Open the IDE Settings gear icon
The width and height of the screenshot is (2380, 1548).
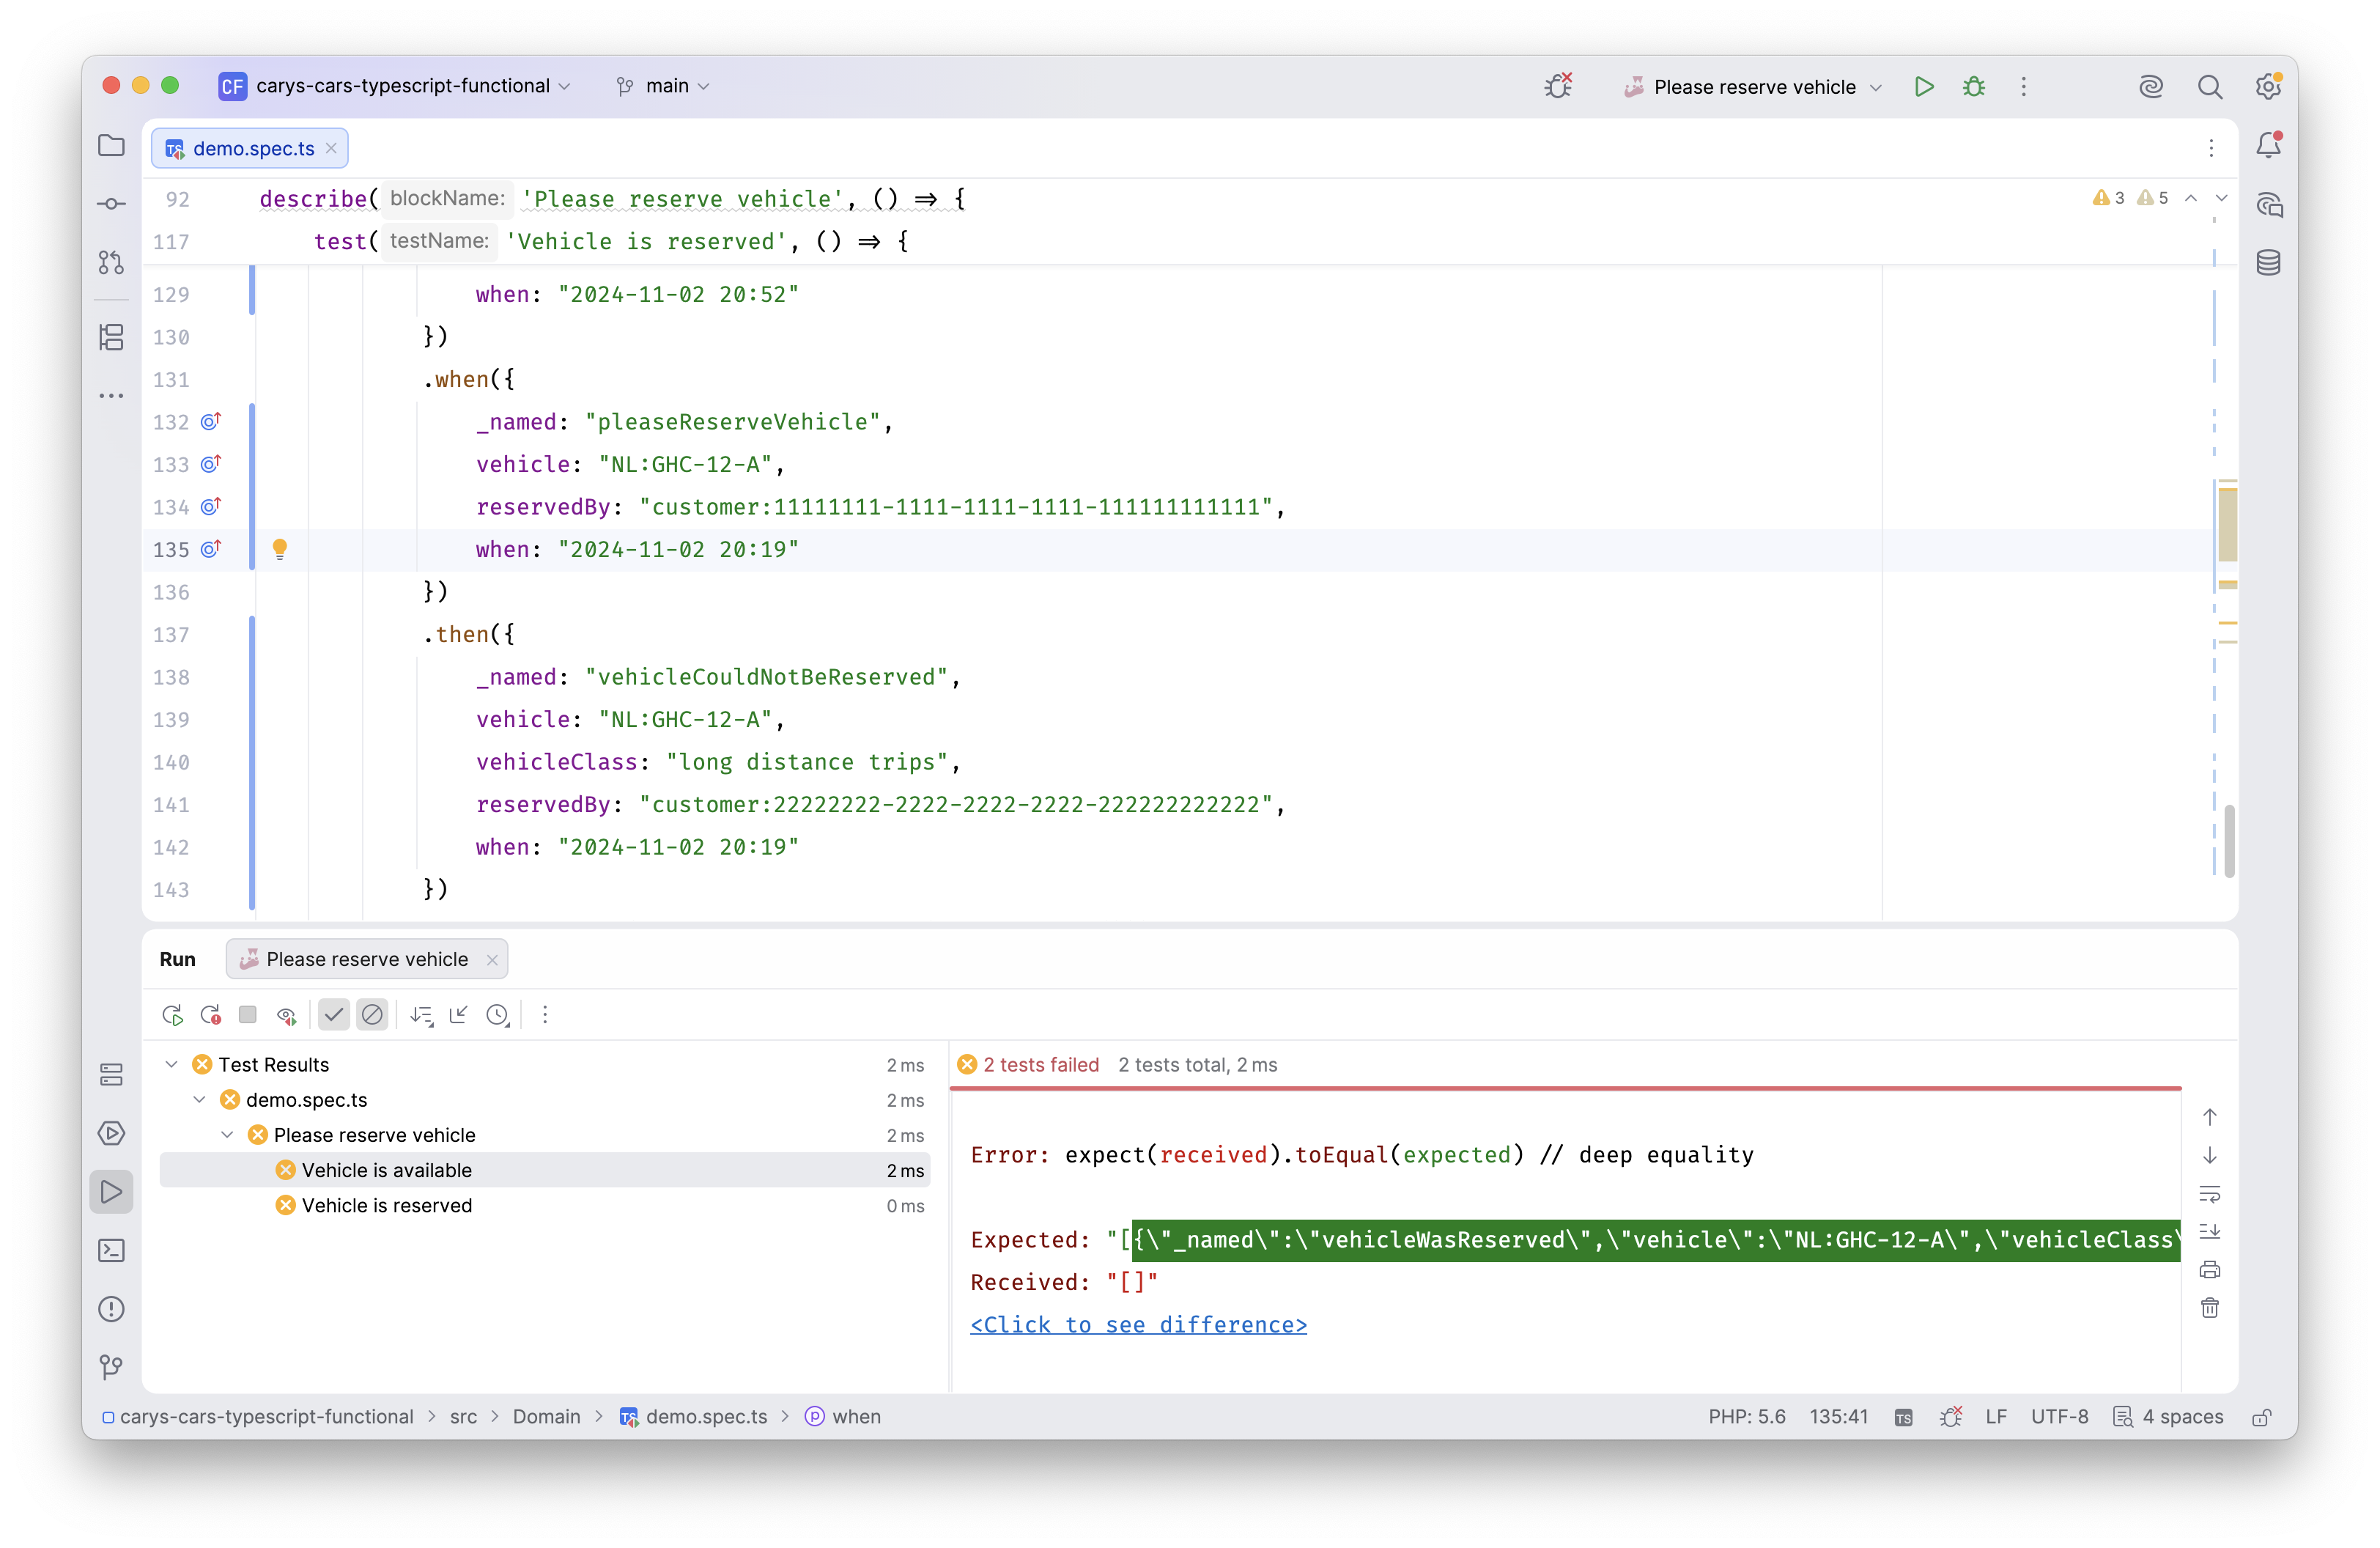(x=2268, y=87)
